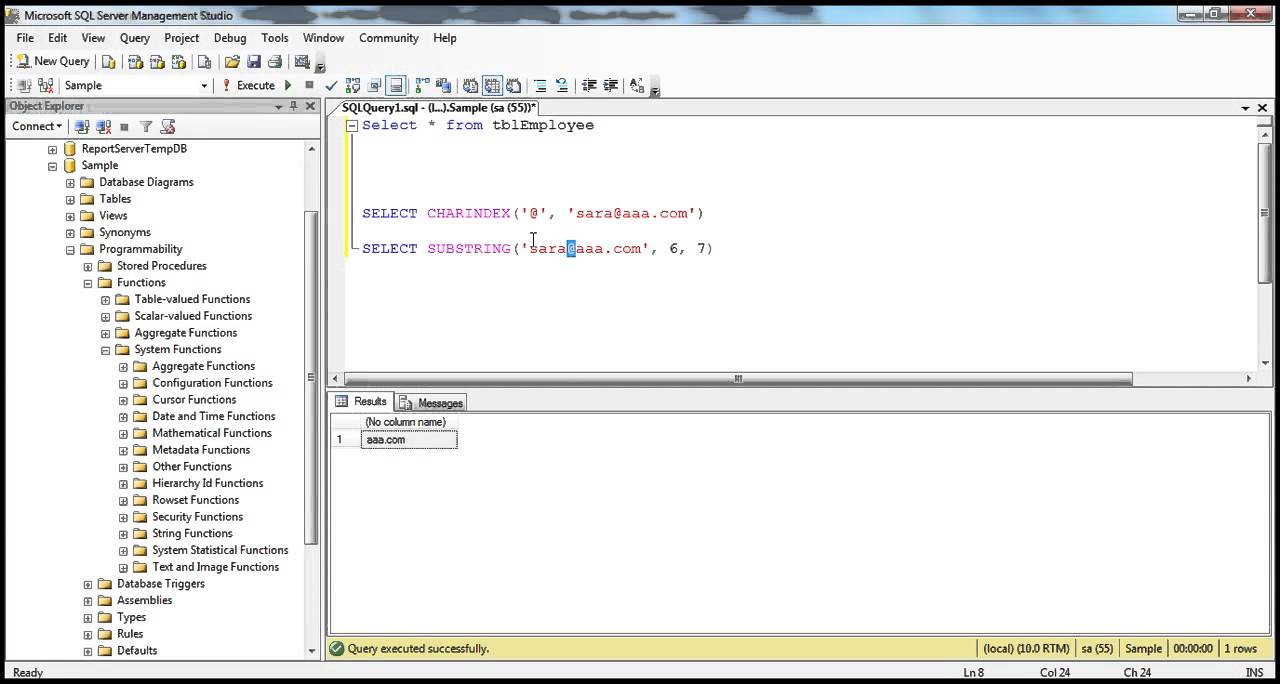Click the Debug green arrow icon
This screenshot has width=1280, height=684.
[289, 86]
